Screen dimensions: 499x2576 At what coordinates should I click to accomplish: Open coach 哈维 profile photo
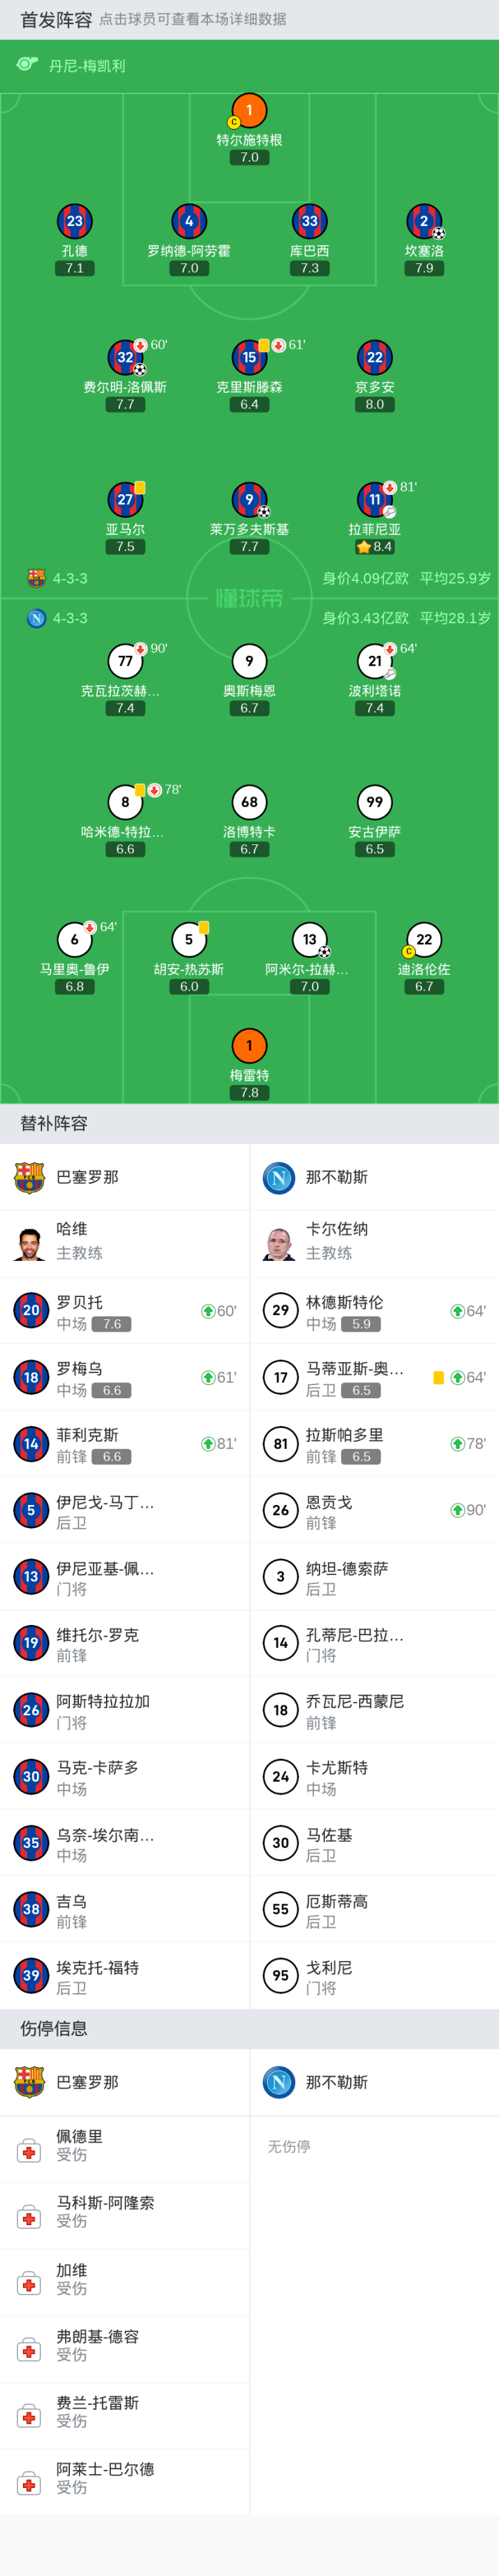[30, 1243]
